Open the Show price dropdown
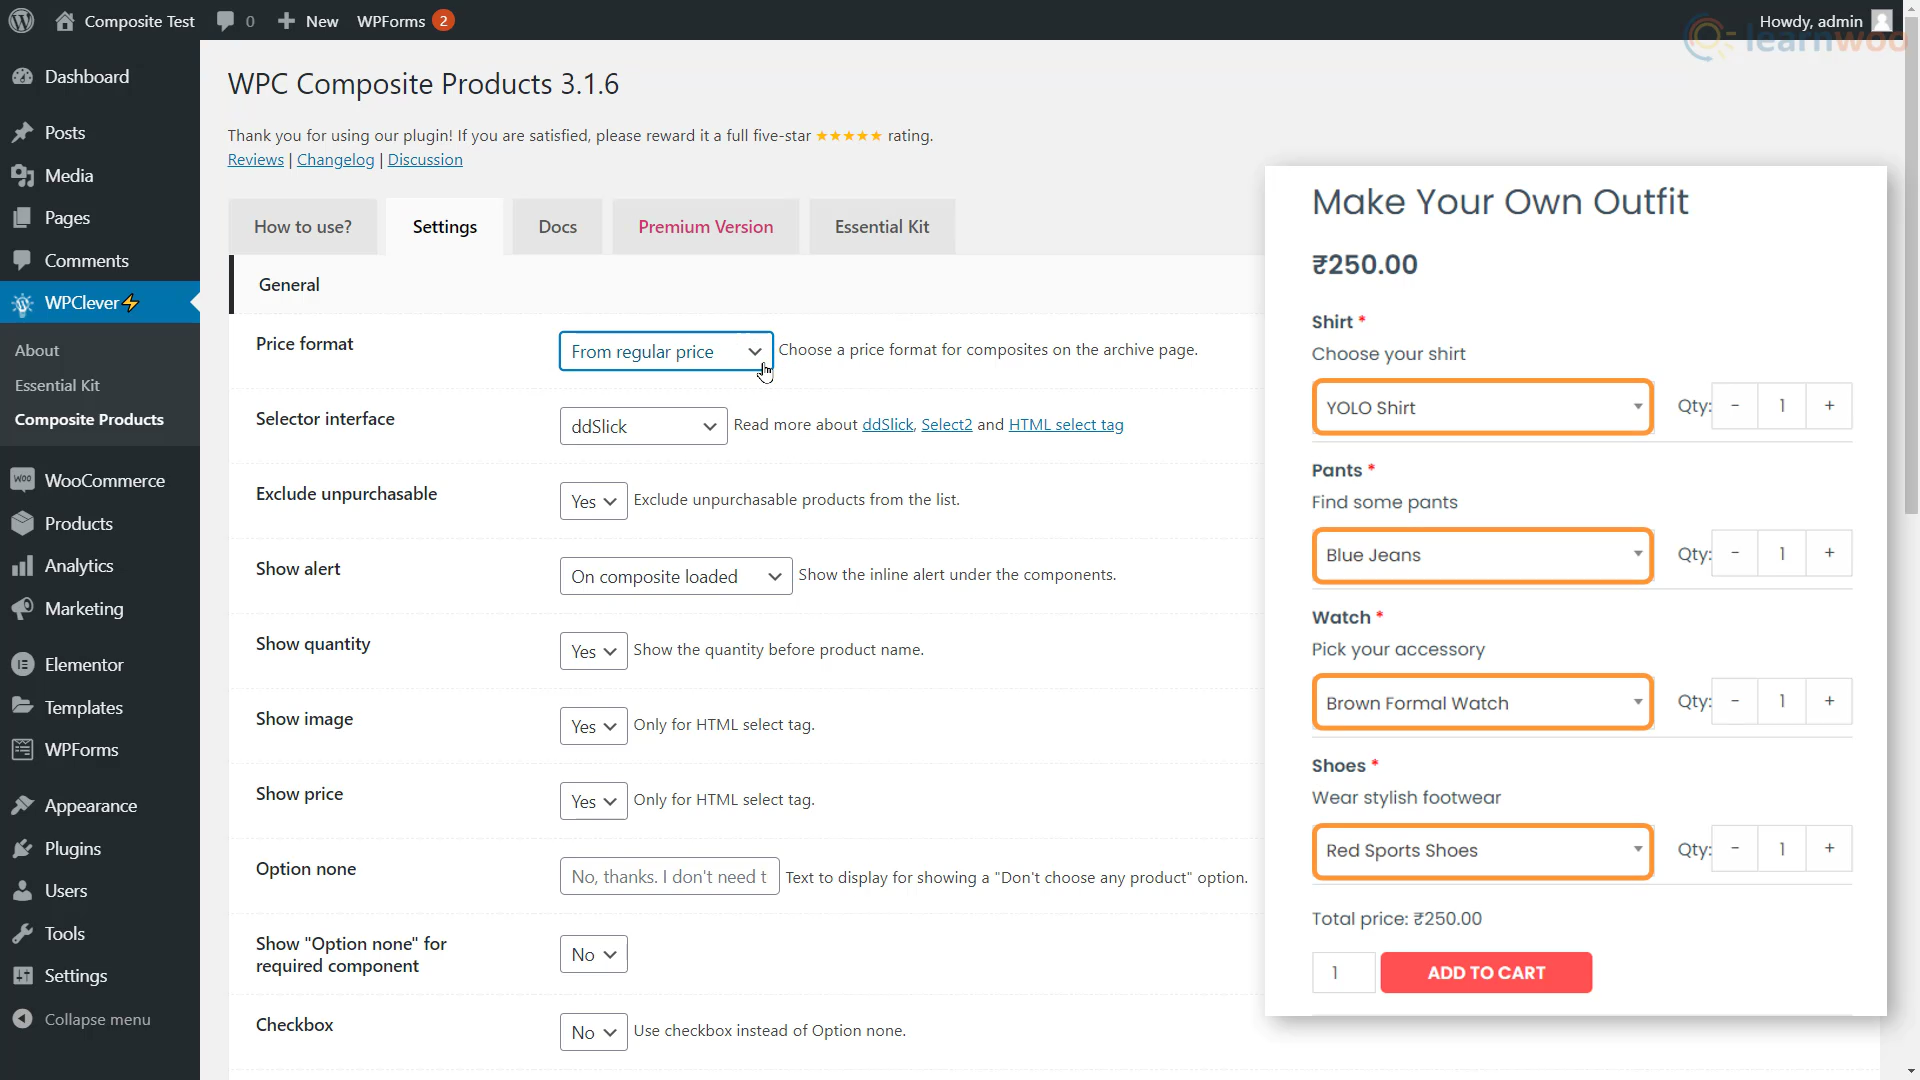This screenshot has height=1080, width=1920. 593,801
